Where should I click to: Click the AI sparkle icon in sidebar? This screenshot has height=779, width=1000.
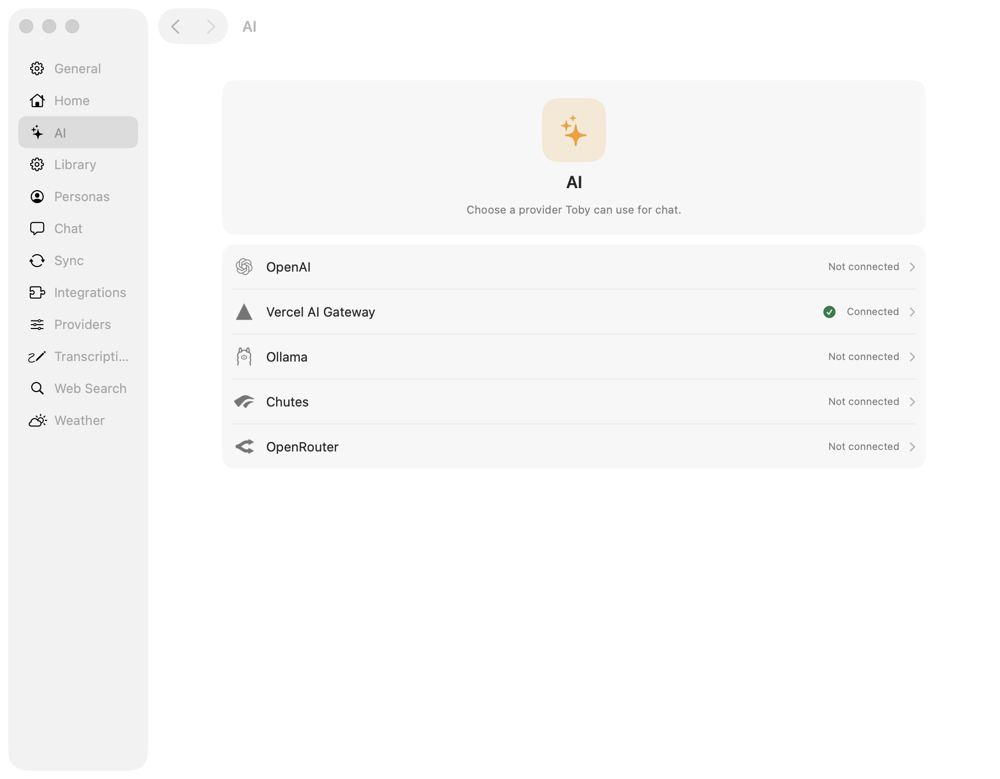pyautogui.click(x=37, y=132)
